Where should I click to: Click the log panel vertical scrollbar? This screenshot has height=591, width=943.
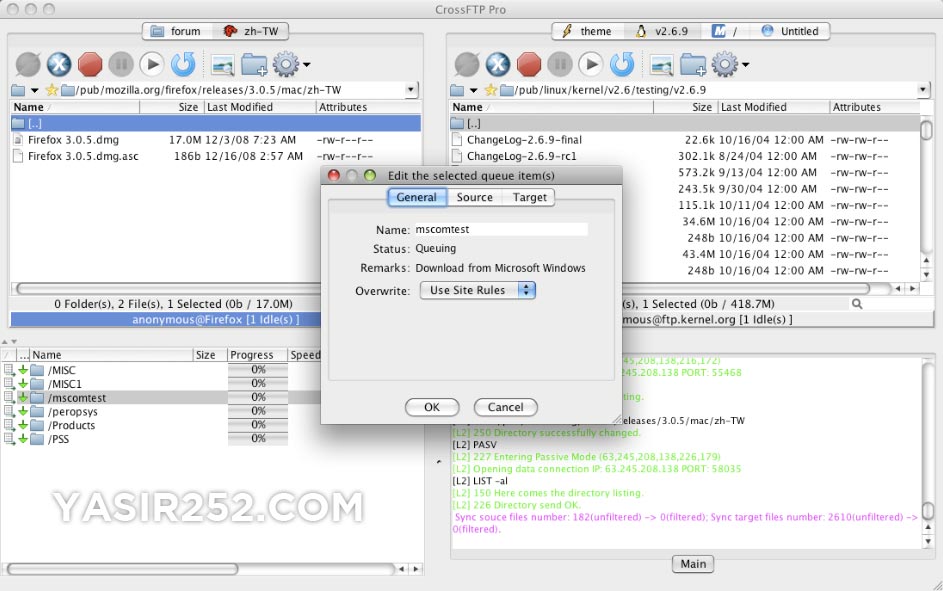928,511
